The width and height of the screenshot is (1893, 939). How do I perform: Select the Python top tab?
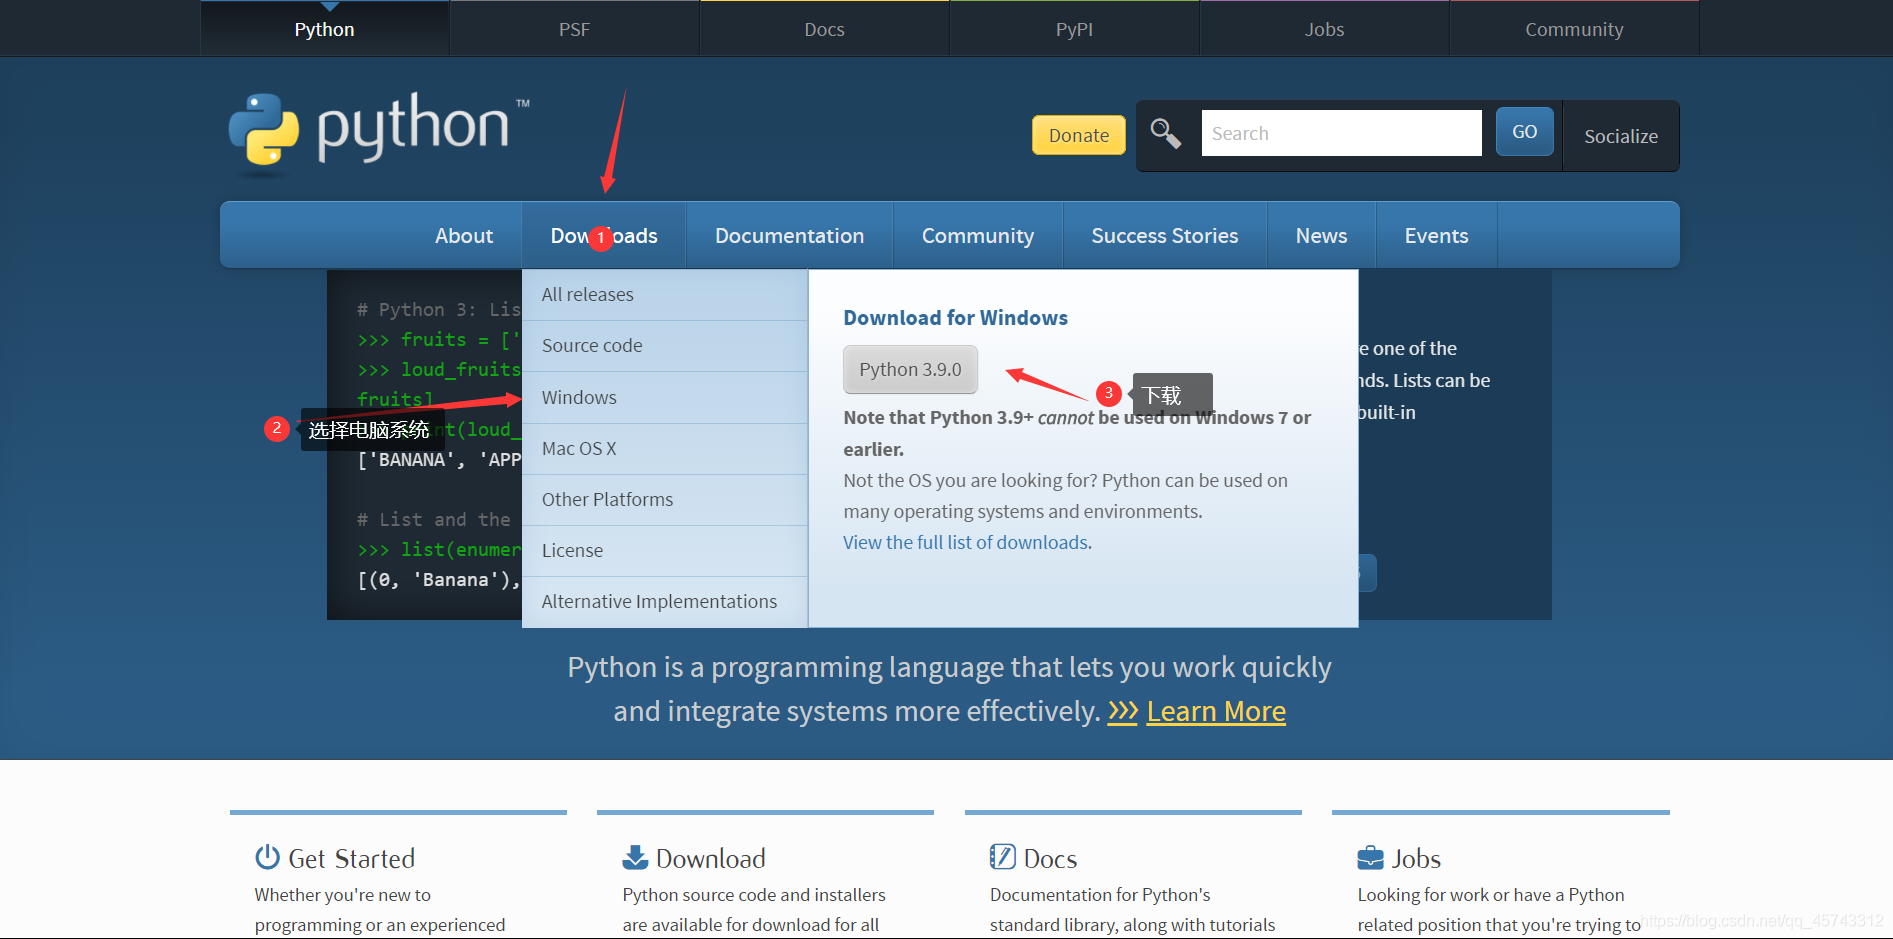[x=324, y=29]
